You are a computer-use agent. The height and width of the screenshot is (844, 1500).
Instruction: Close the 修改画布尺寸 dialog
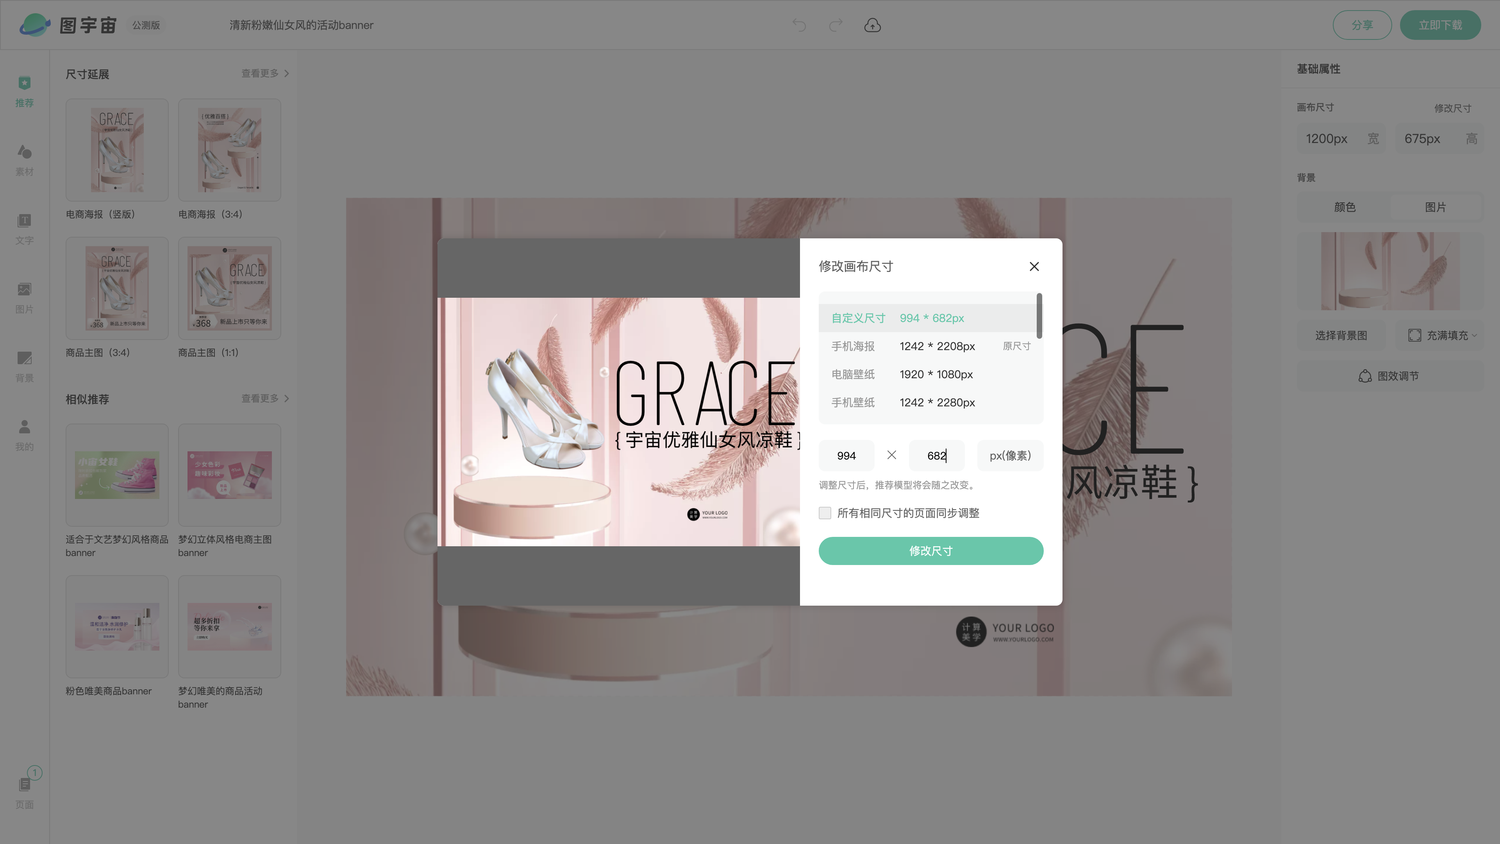pyautogui.click(x=1034, y=266)
